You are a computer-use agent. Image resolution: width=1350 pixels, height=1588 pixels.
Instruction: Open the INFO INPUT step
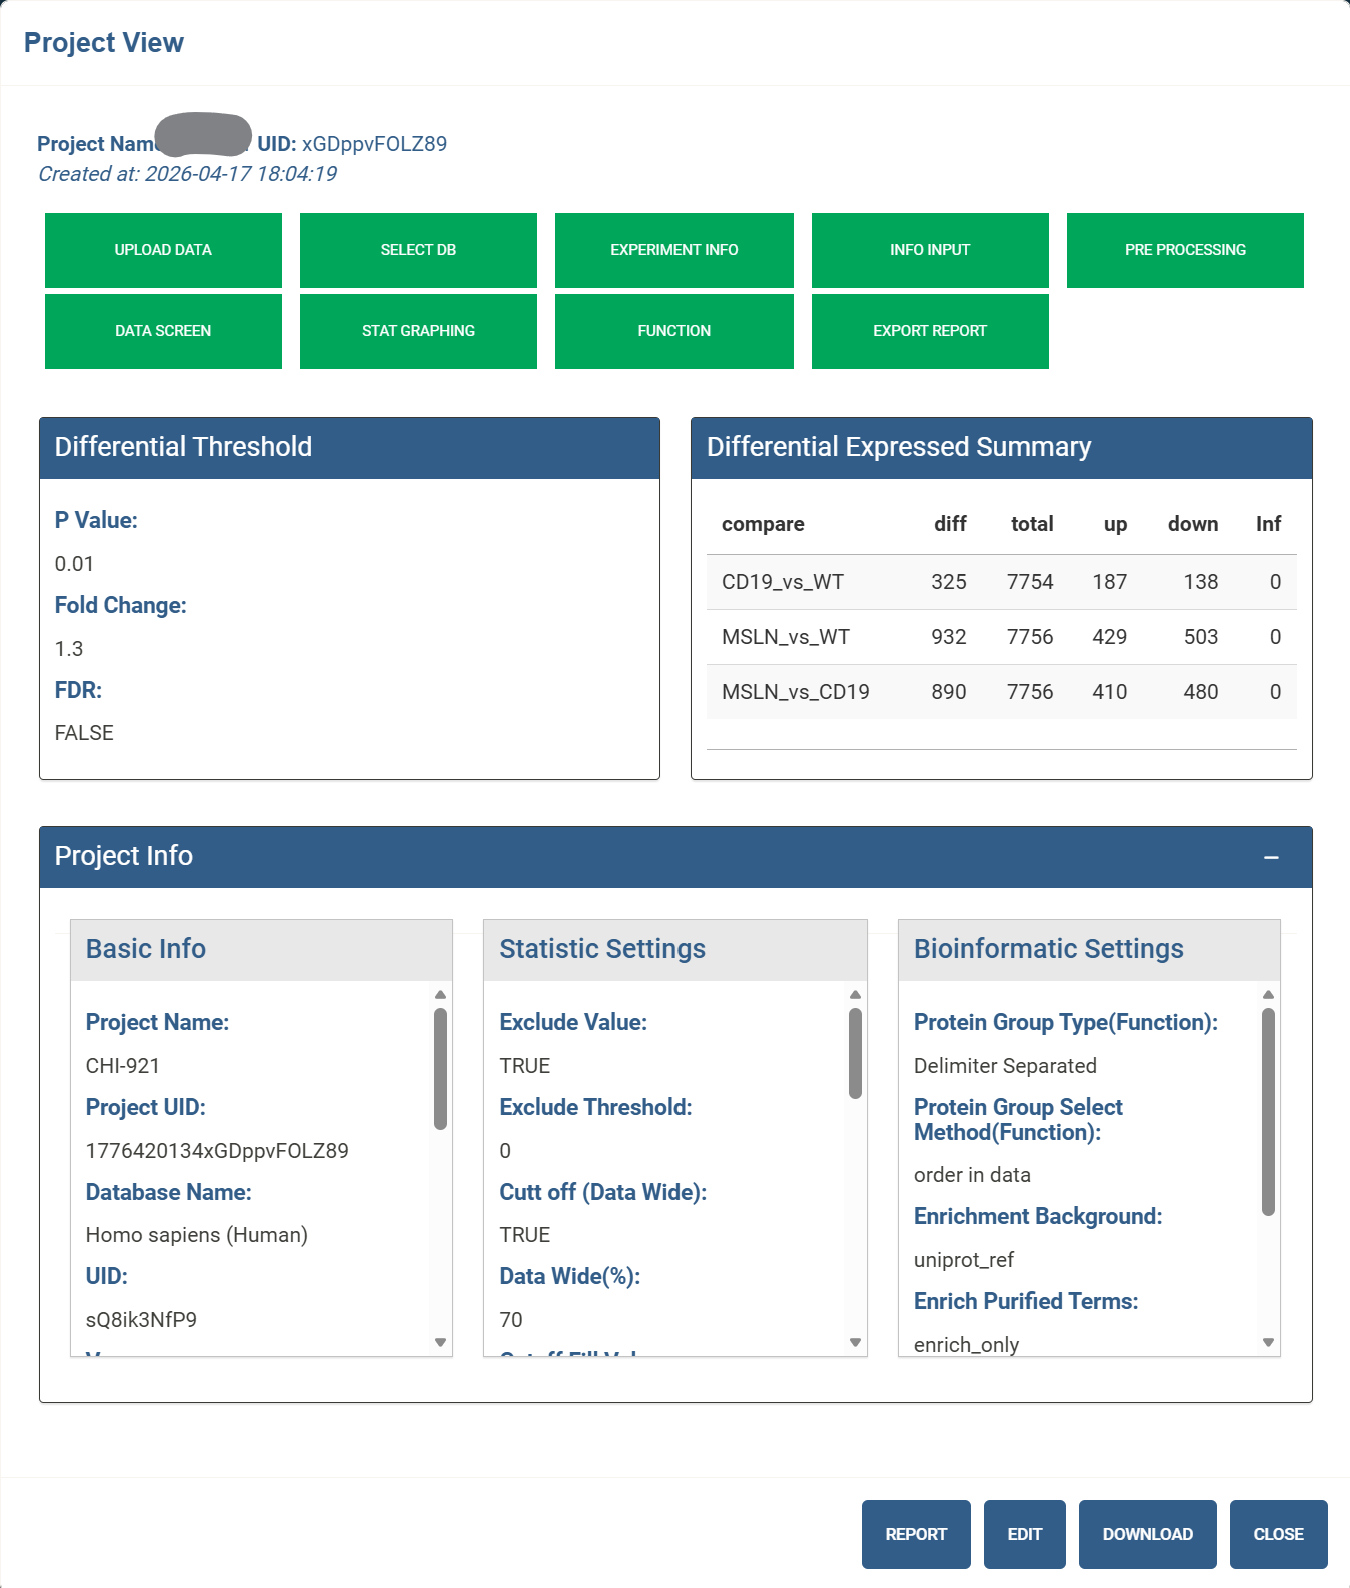[x=930, y=250]
